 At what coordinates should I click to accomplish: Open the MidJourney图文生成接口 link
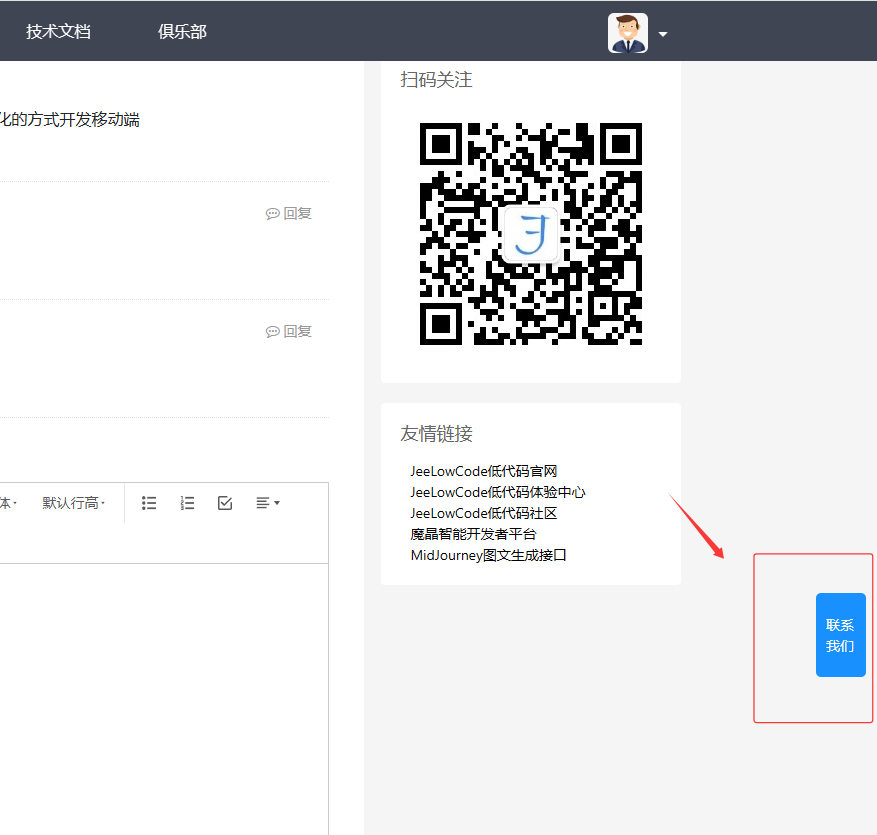point(488,555)
